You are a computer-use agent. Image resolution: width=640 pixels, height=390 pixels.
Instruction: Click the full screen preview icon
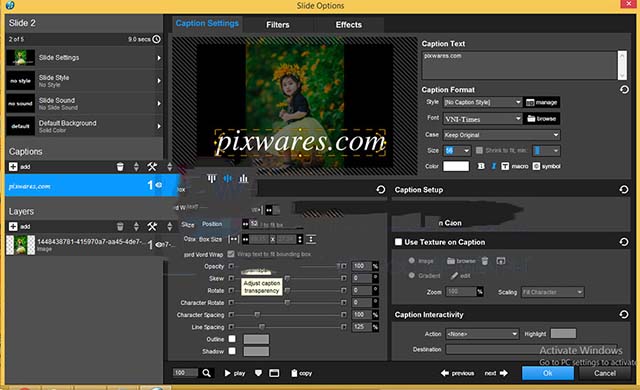click(274, 373)
